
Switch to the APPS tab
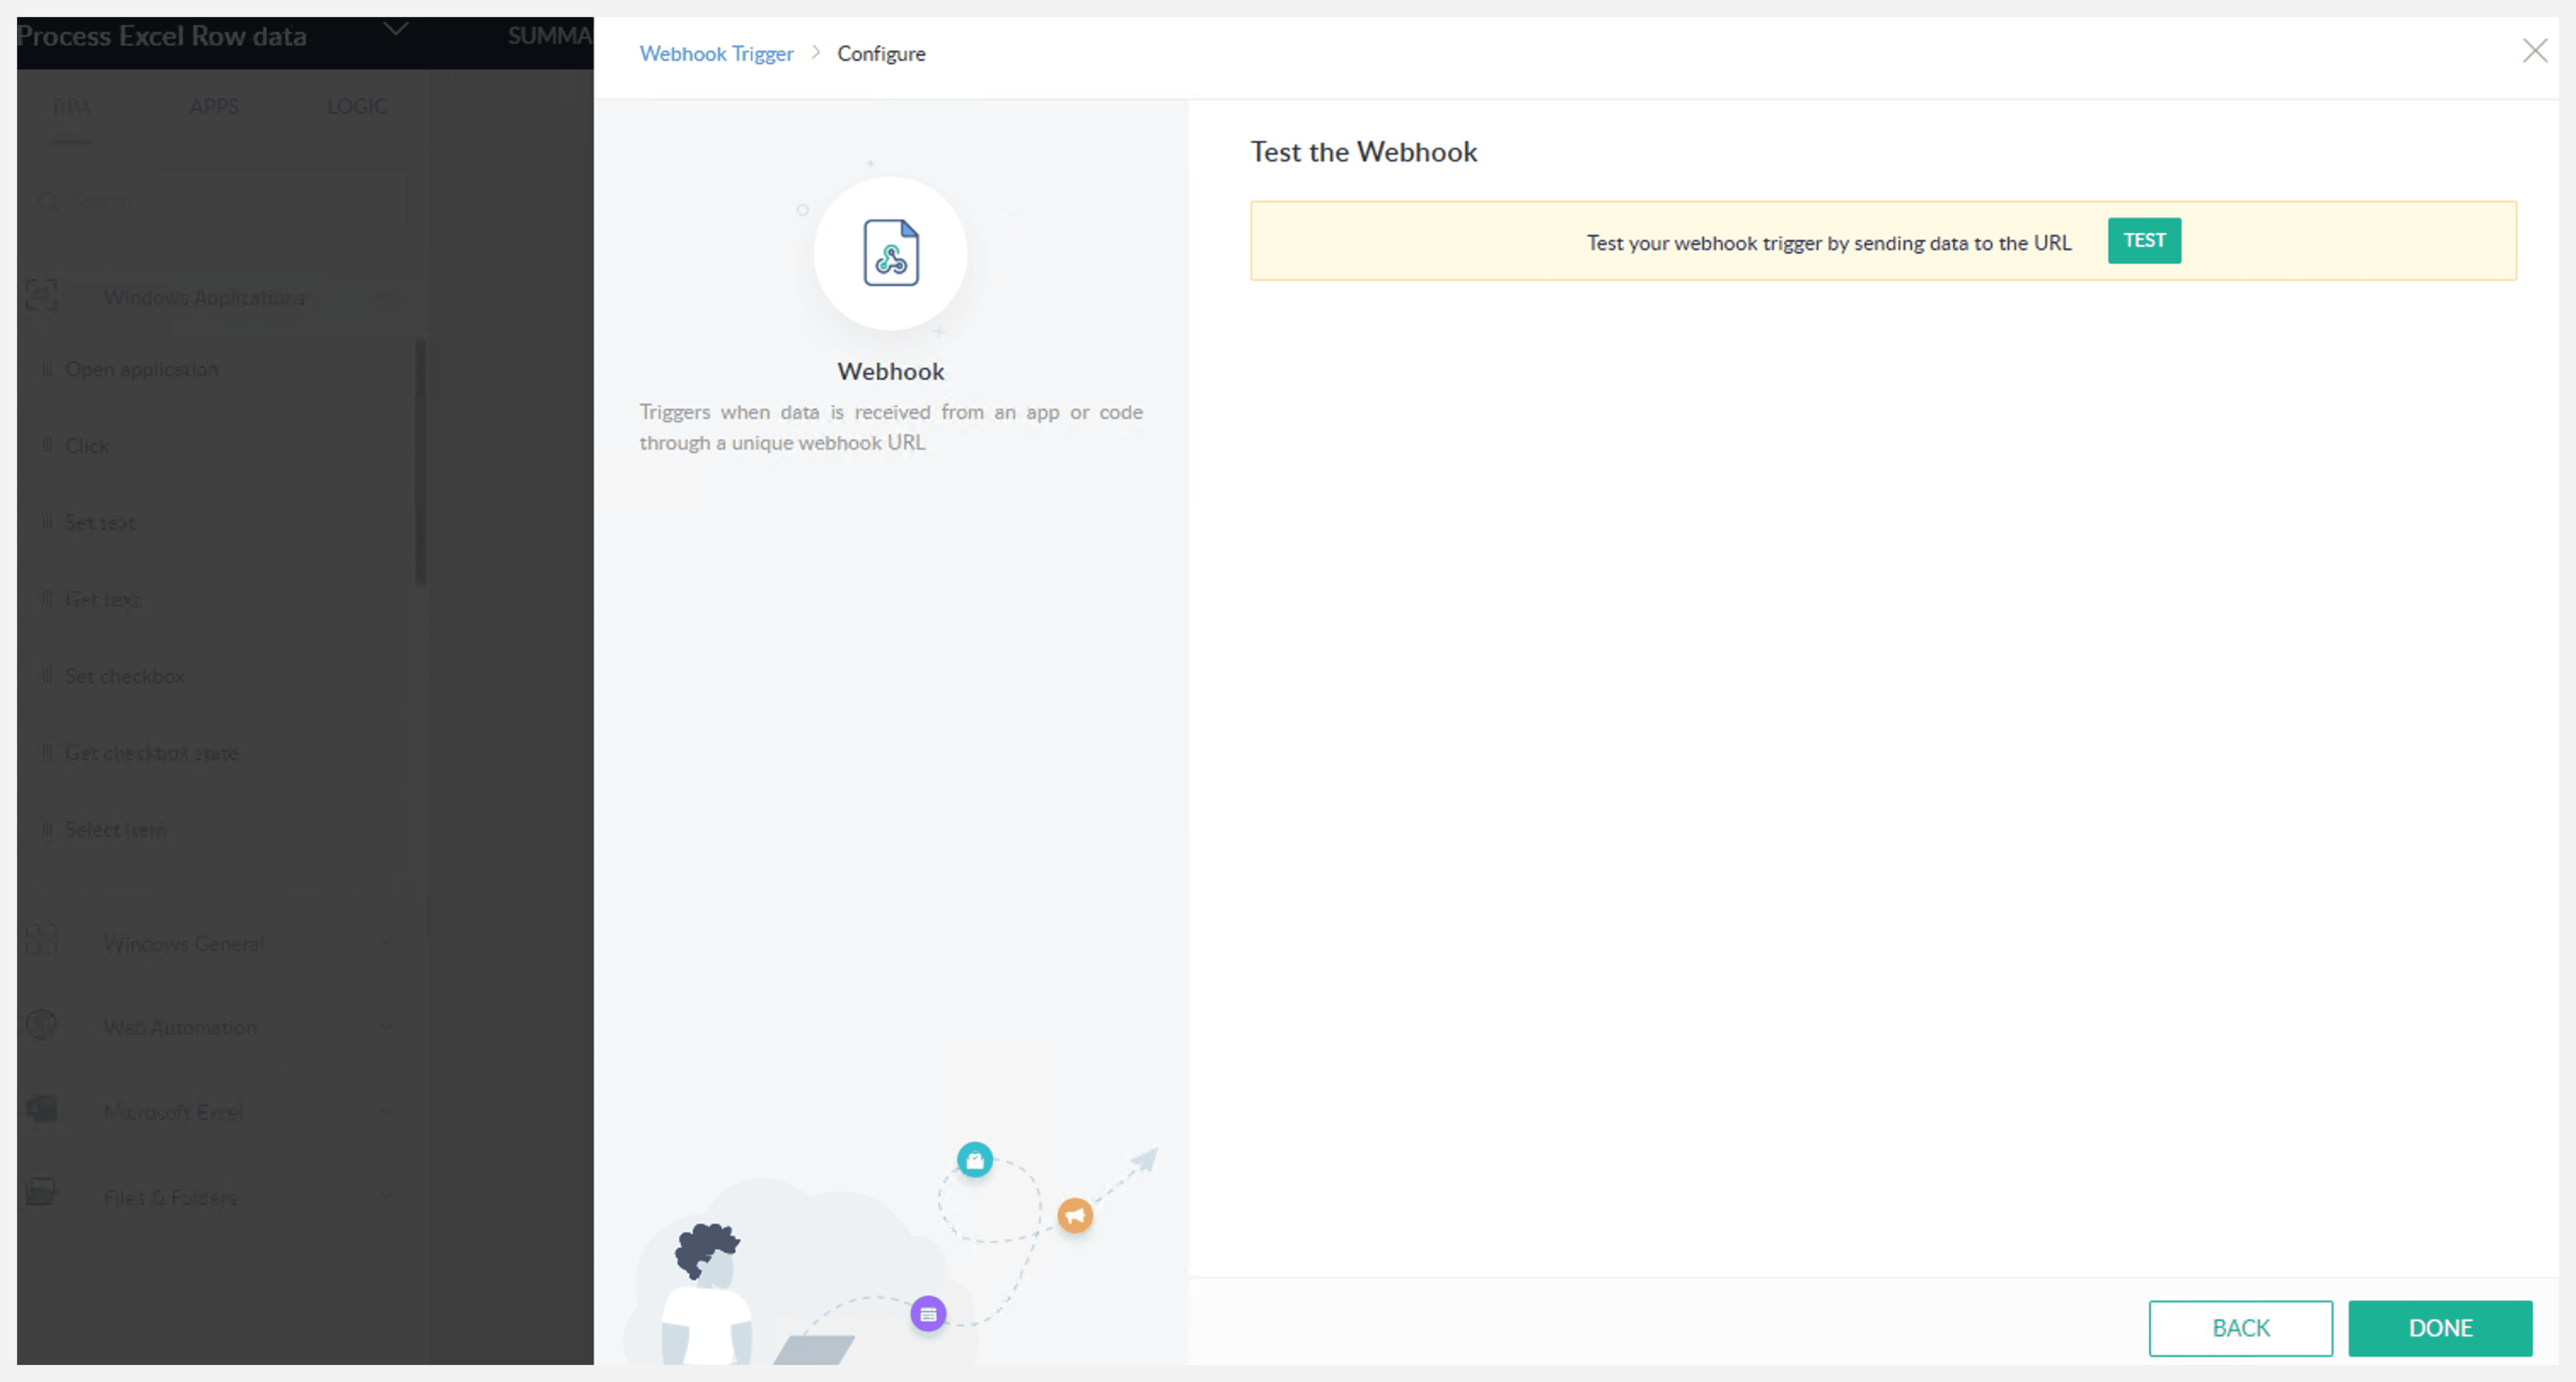(x=214, y=106)
